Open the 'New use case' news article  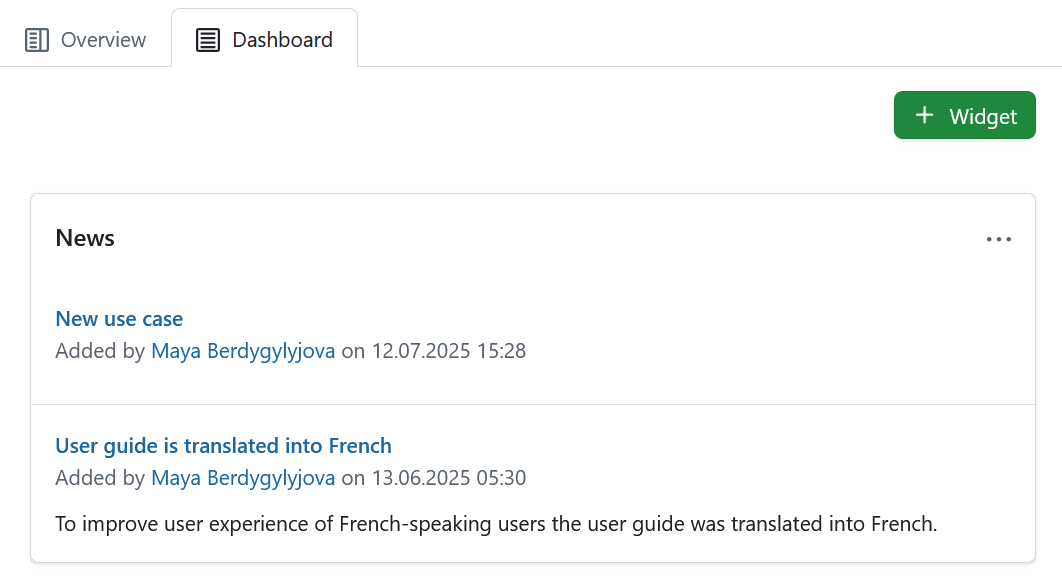119,318
